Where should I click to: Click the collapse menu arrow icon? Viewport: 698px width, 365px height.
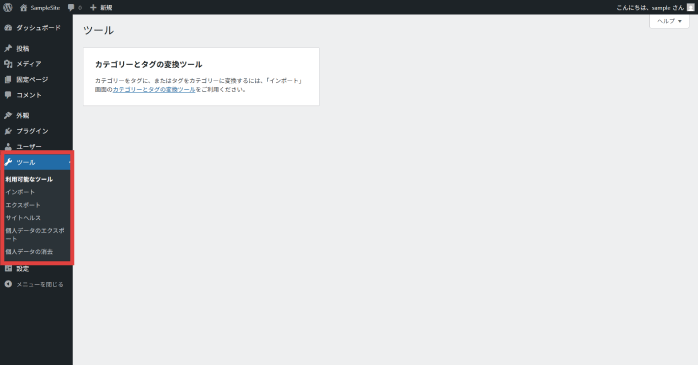click(8, 284)
